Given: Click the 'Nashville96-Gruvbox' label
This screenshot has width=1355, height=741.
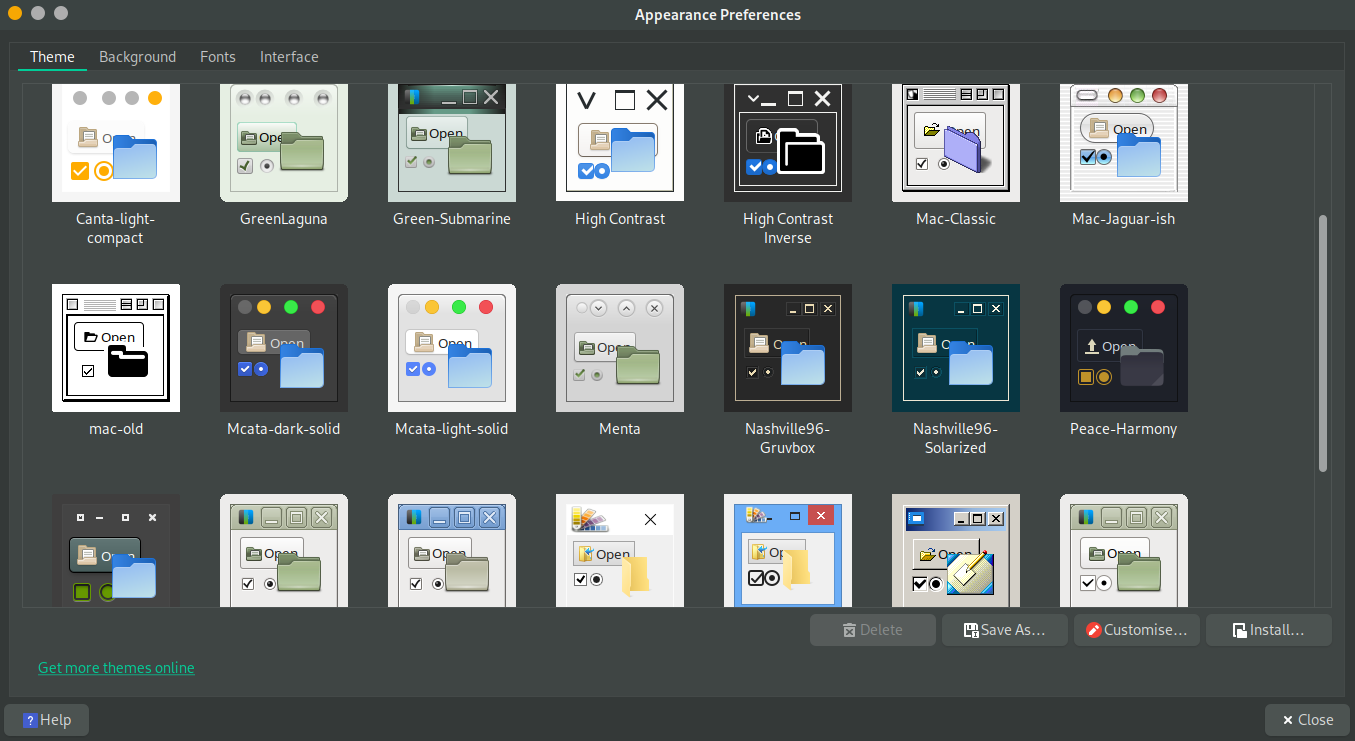Looking at the screenshot, I should [788, 438].
